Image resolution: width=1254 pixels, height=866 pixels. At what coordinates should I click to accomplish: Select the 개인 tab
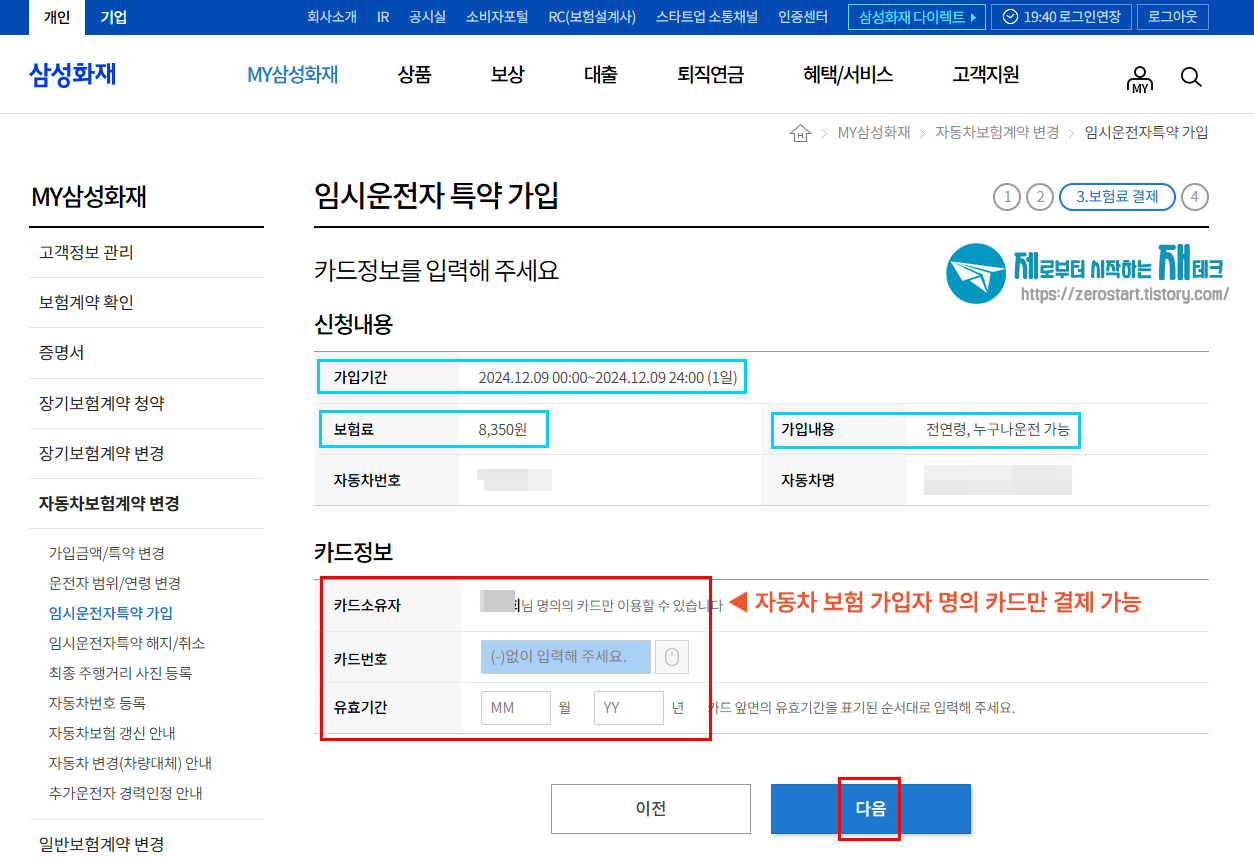click(57, 17)
